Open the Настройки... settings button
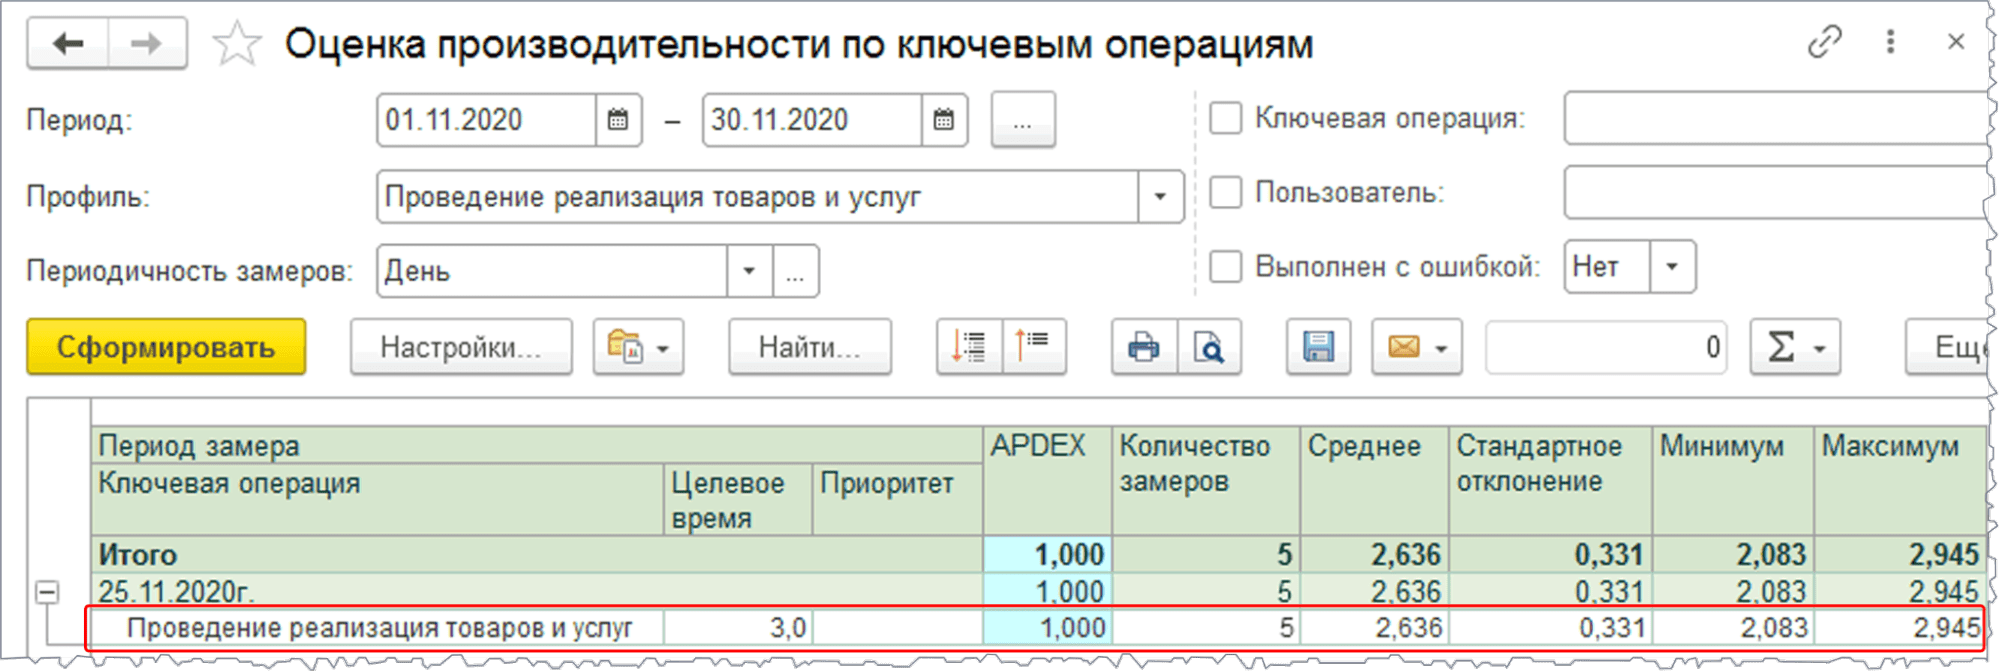Image resolution: width=1999 pixels, height=671 pixels. 460,347
